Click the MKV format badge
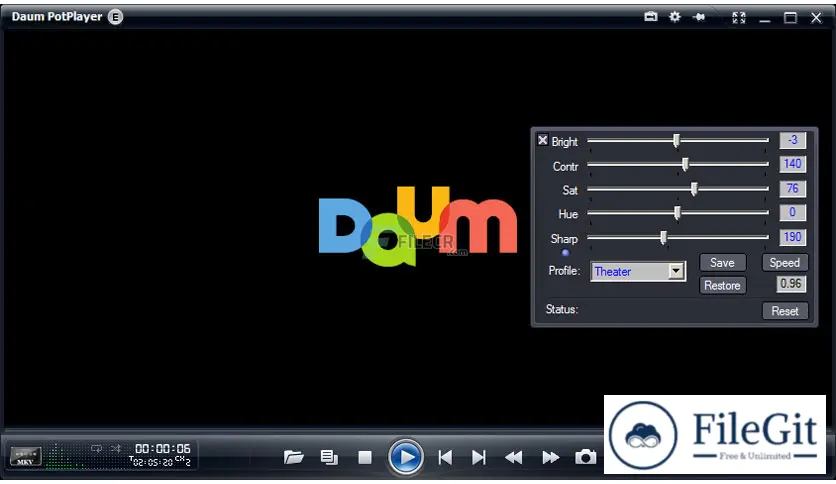 click(26, 457)
